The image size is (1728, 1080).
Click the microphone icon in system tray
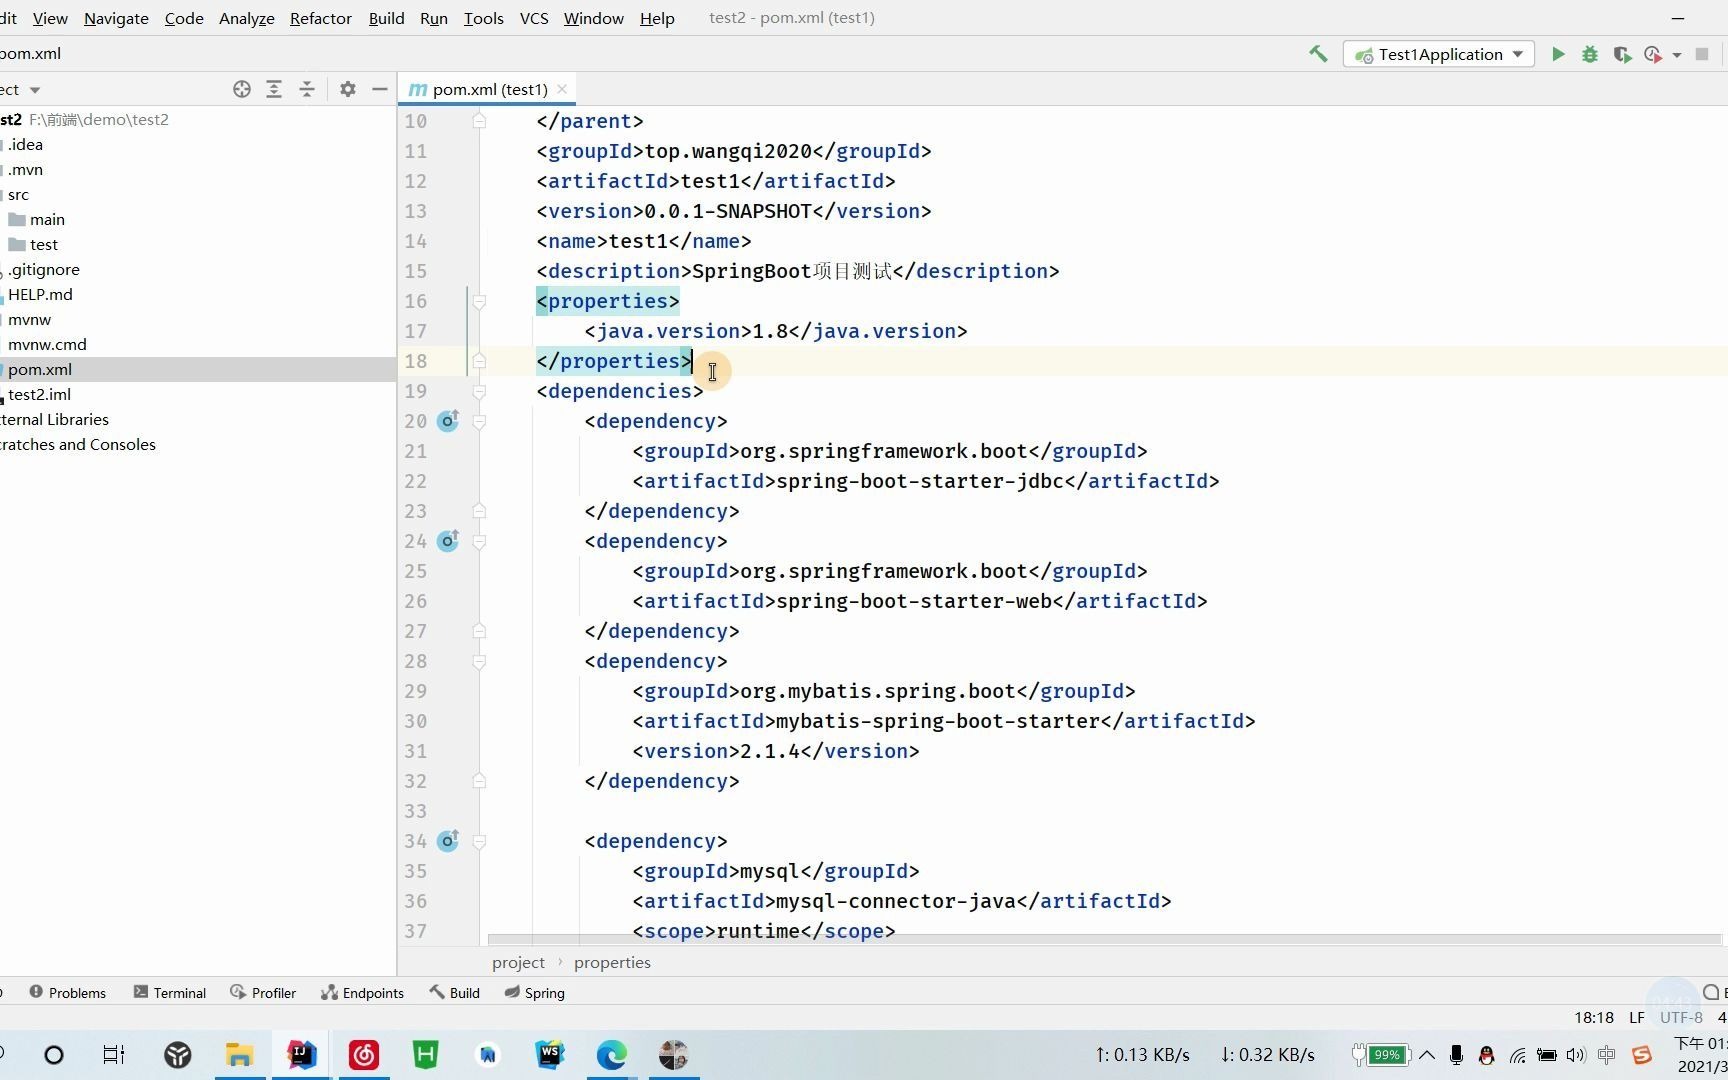tap(1456, 1055)
